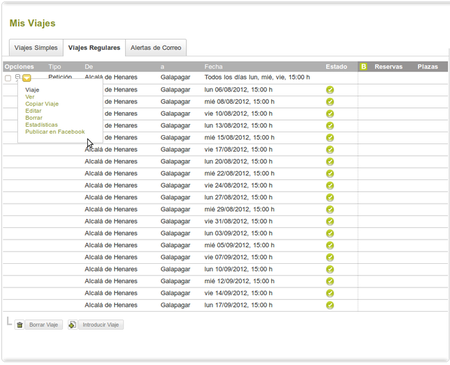Click the Fecha column header
Viewport: 450px width, 365px height.
pyautogui.click(x=213, y=67)
